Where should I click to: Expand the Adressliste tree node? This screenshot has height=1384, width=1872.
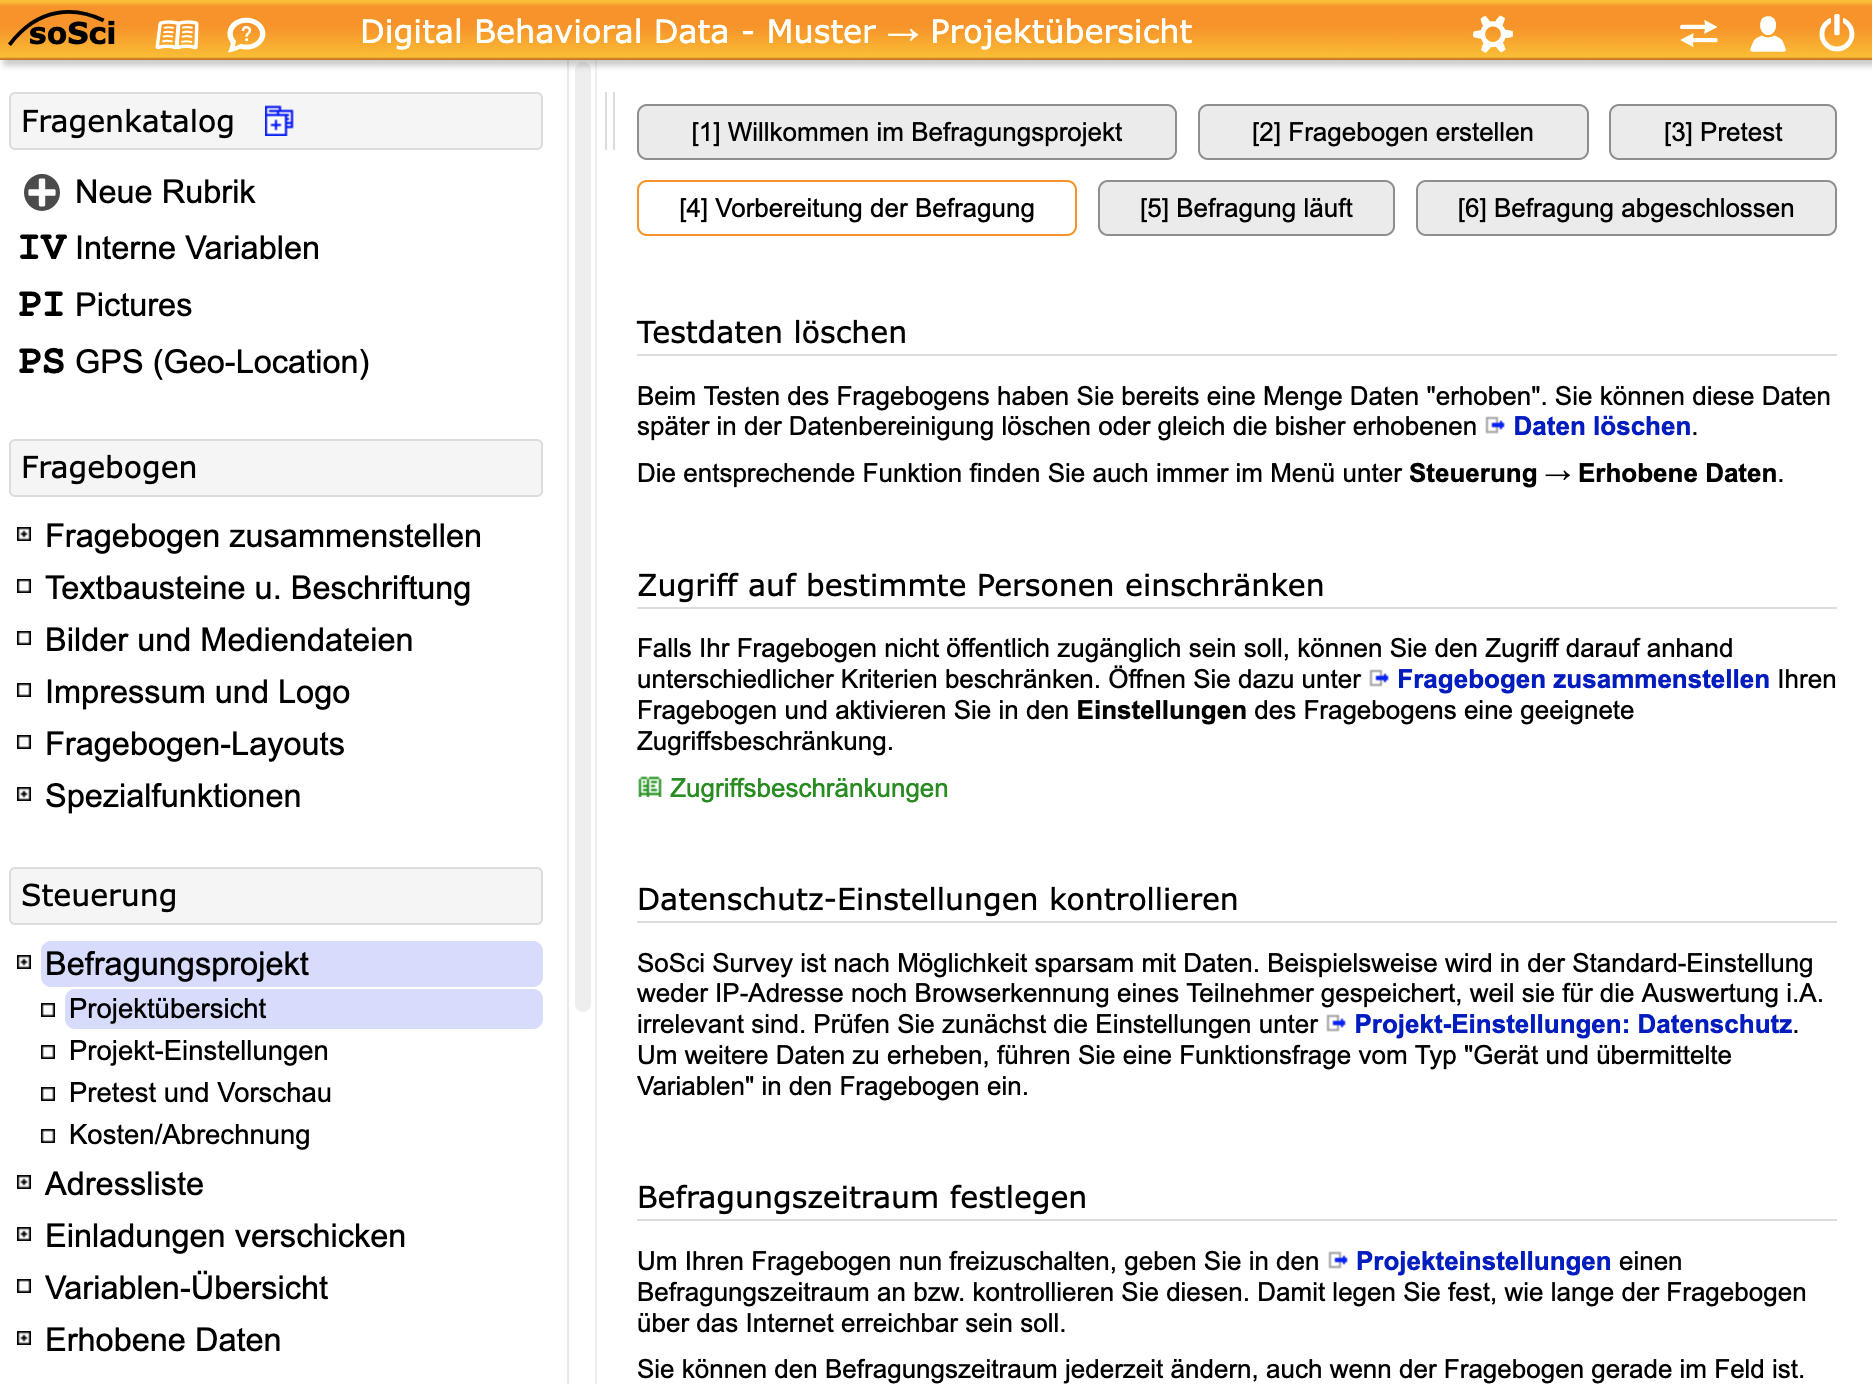(25, 1183)
